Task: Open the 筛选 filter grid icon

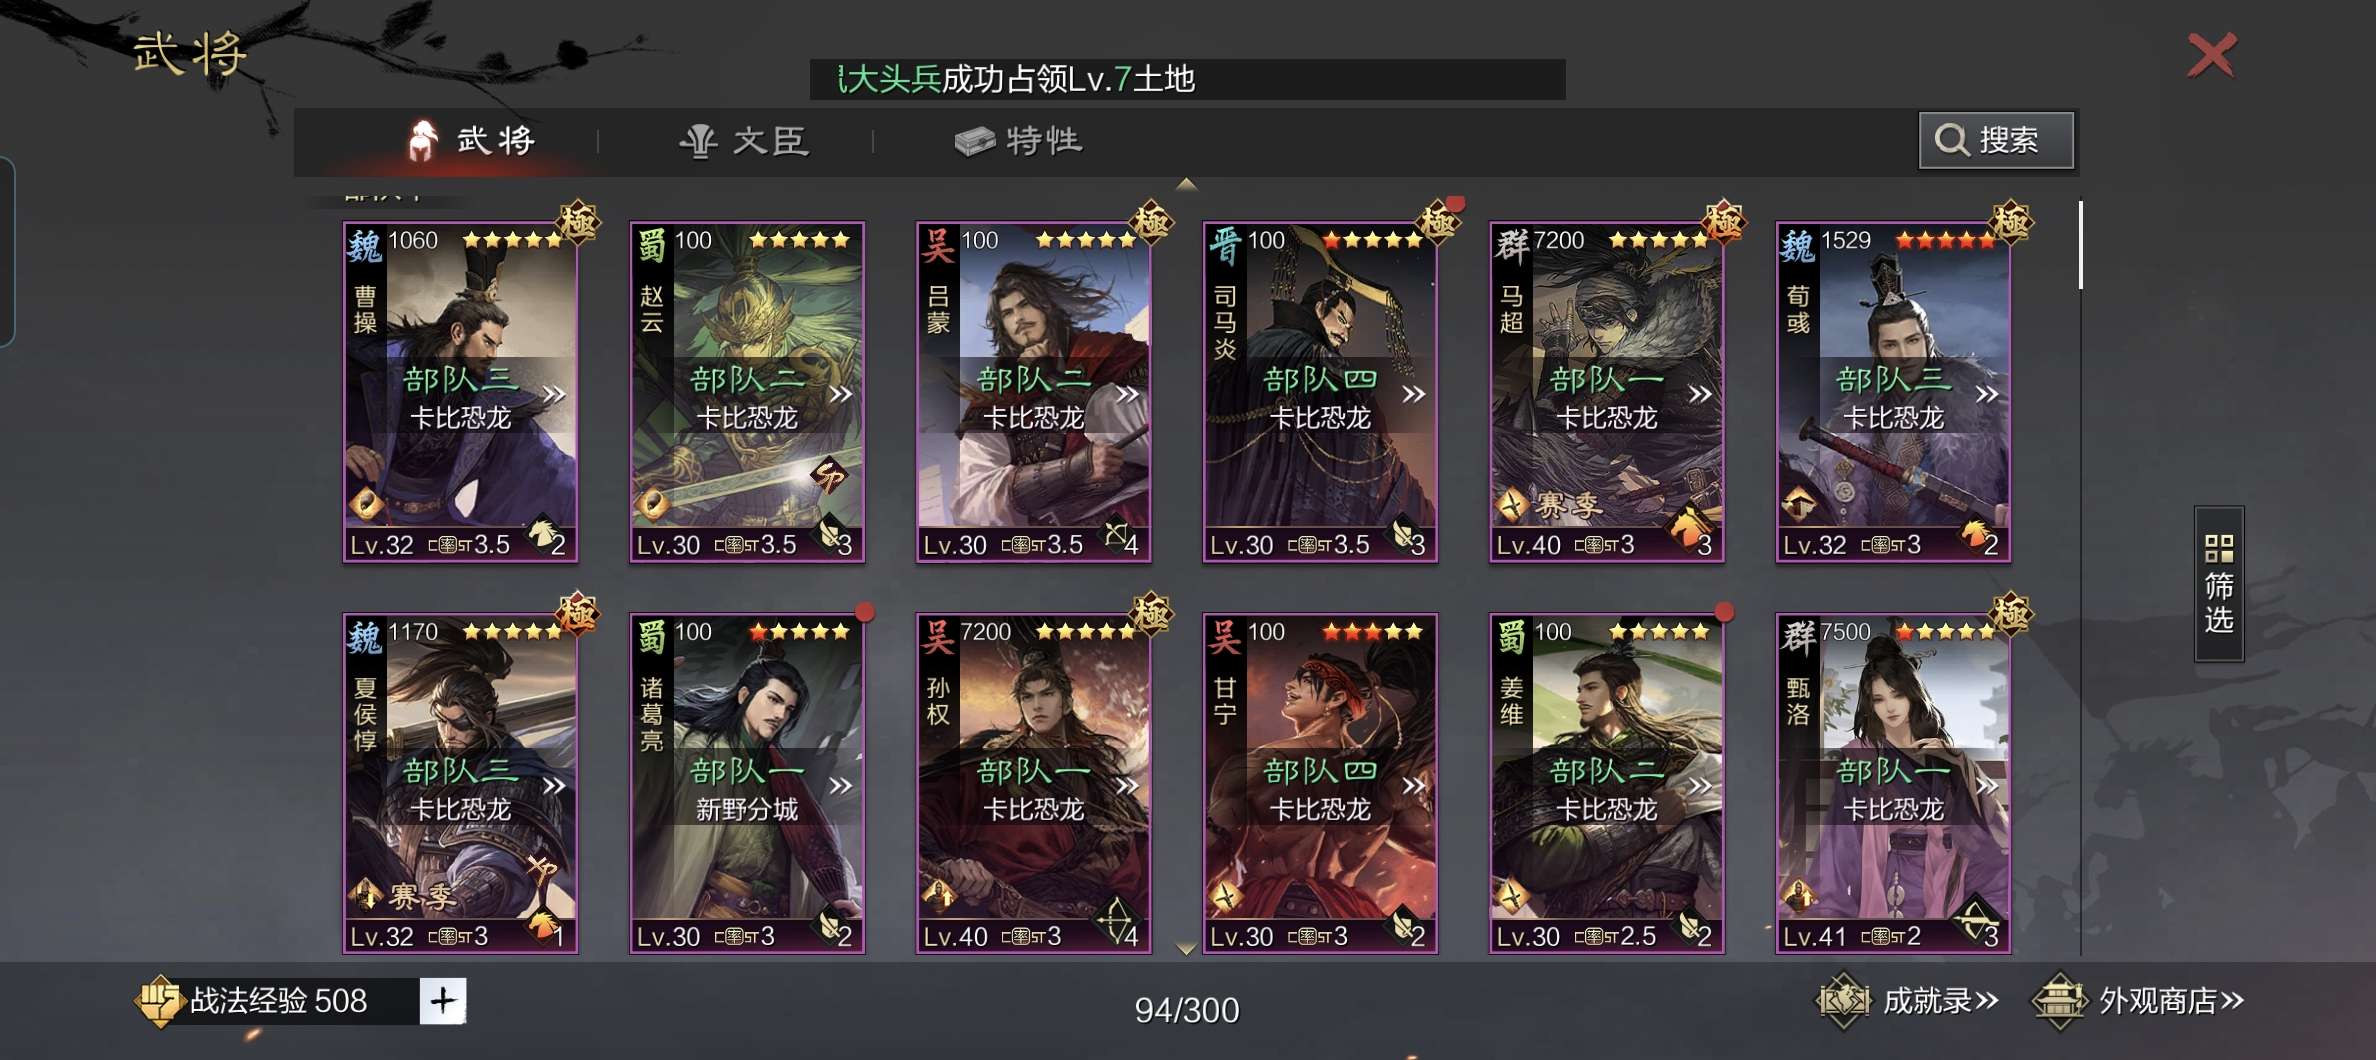Action: 2219,548
